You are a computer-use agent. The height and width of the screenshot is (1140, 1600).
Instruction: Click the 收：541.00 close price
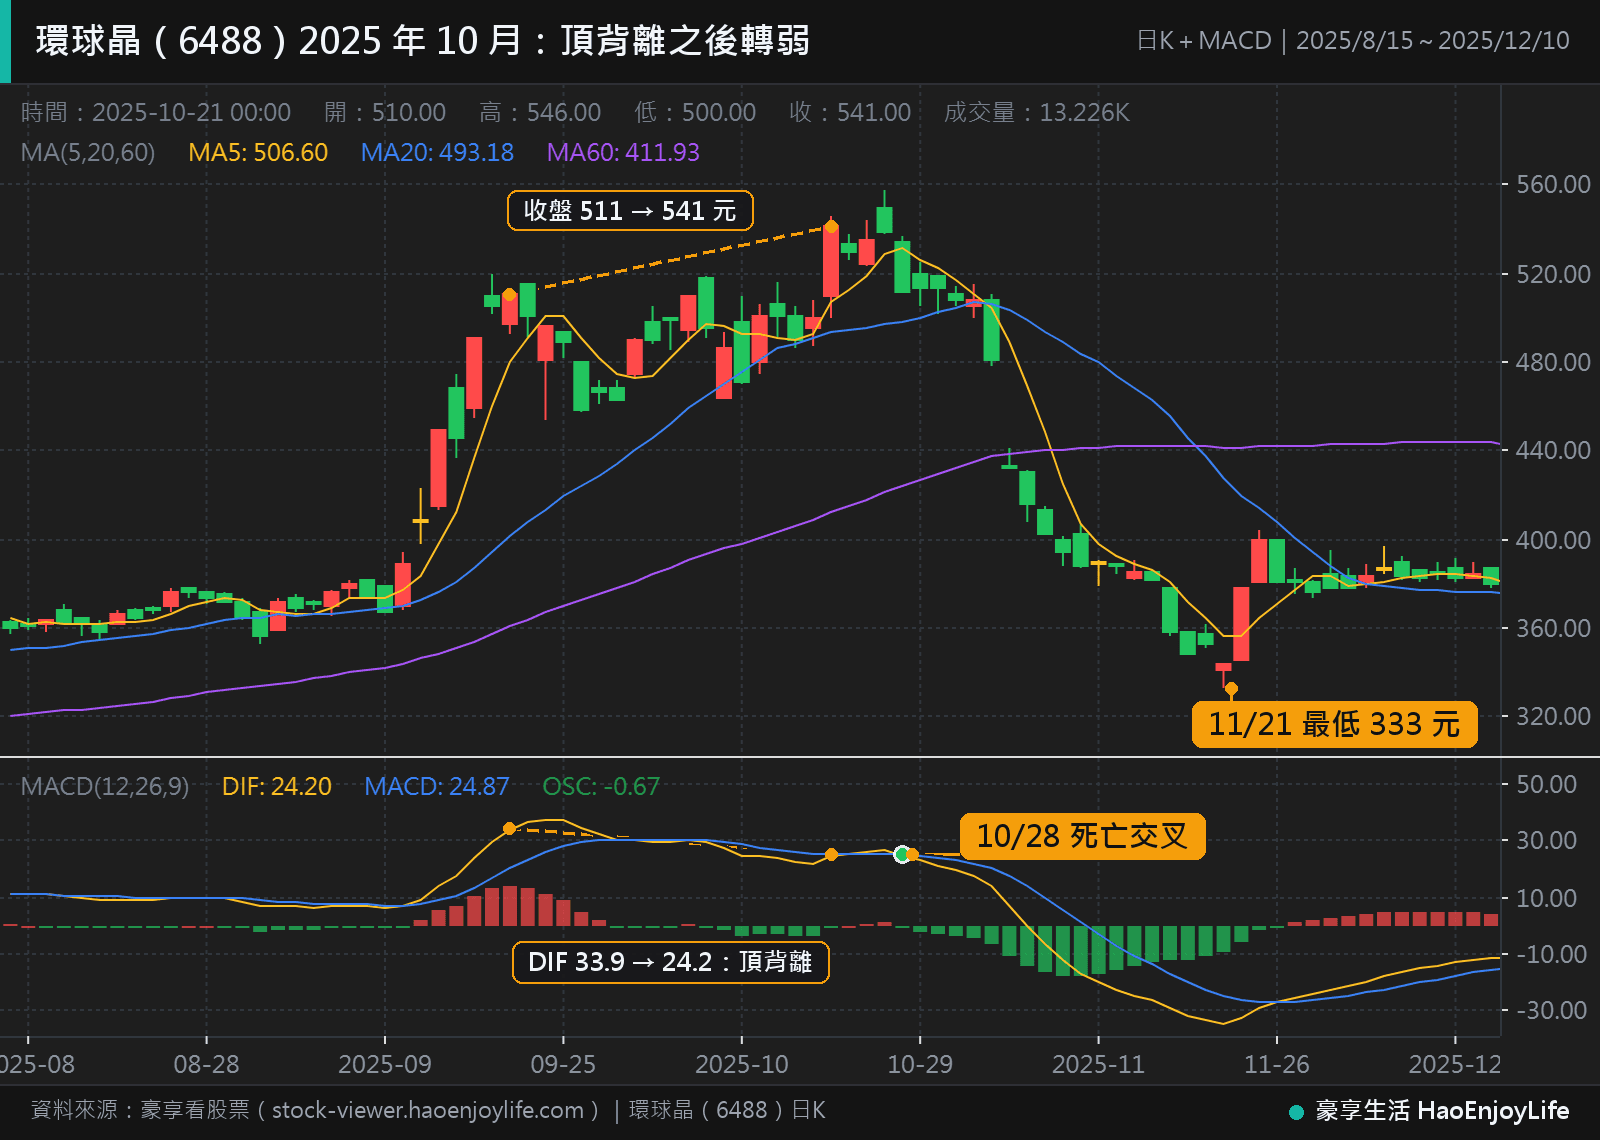click(x=850, y=112)
